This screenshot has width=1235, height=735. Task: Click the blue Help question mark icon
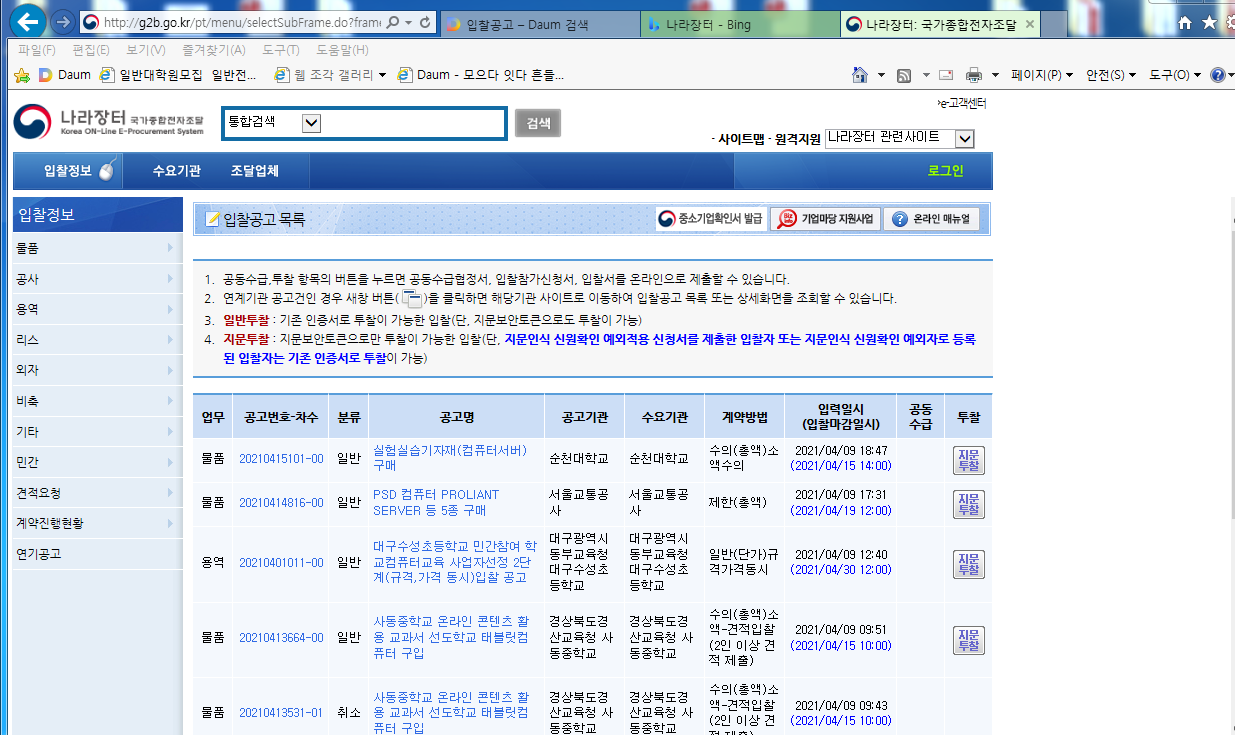tap(1217, 75)
